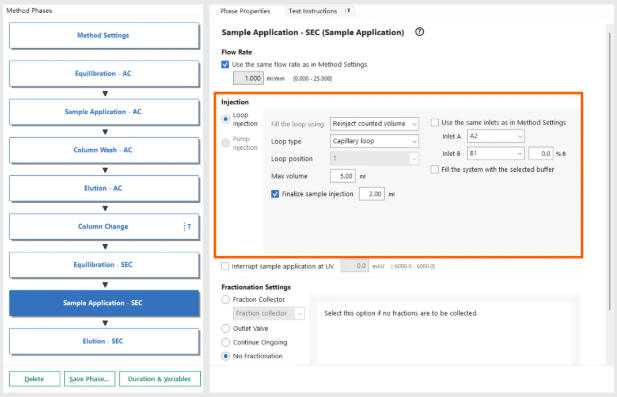Click the Delete button
Viewport: 617px width, 397px height.
pos(35,379)
